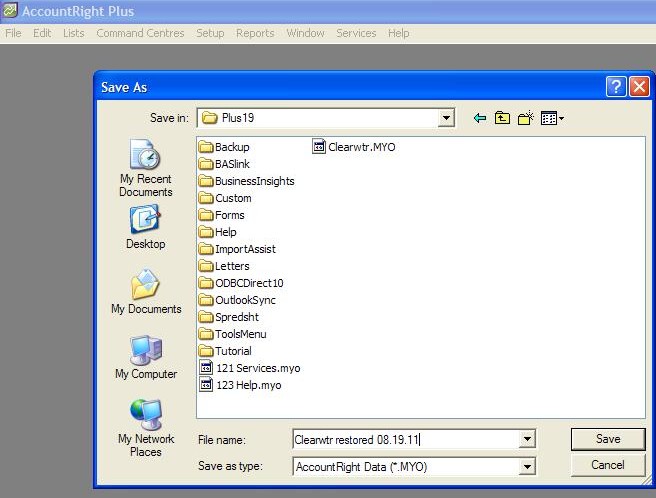
Task: Open the Command Centres menu
Action: [x=140, y=33]
